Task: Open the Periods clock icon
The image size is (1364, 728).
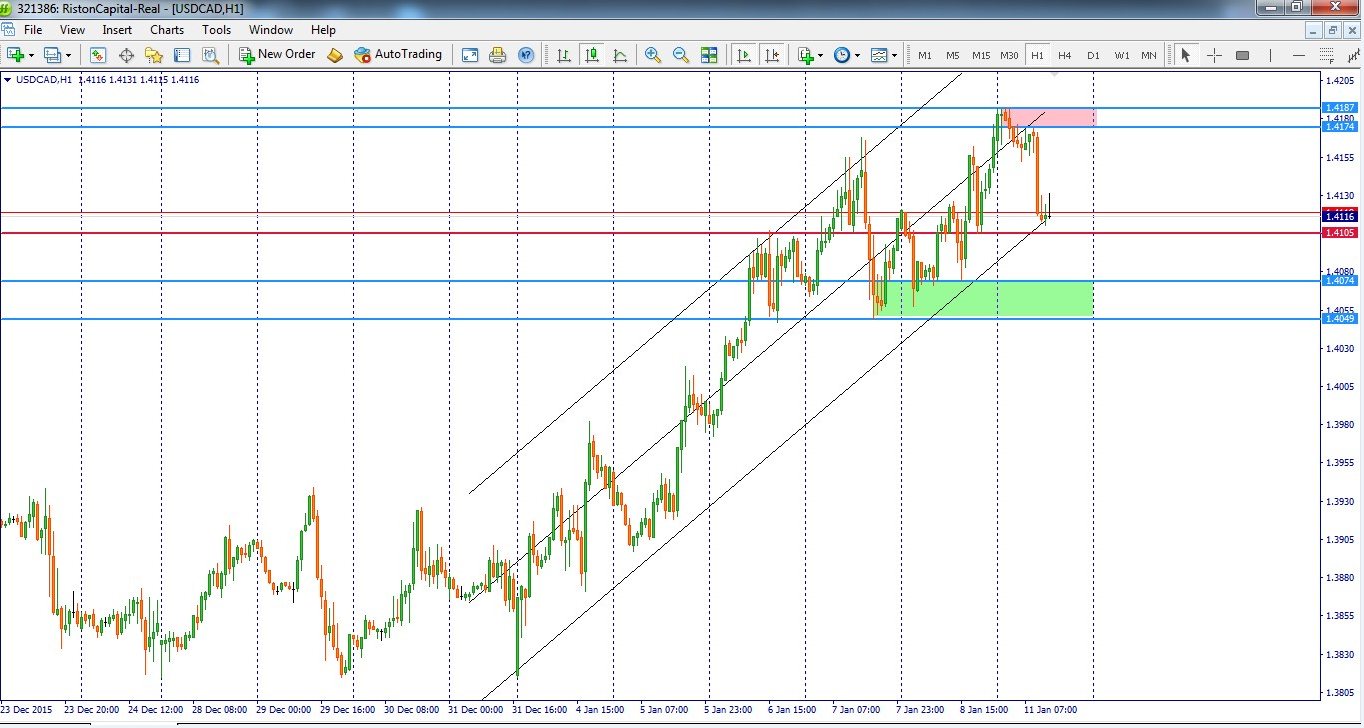Action: click(841, 55)
